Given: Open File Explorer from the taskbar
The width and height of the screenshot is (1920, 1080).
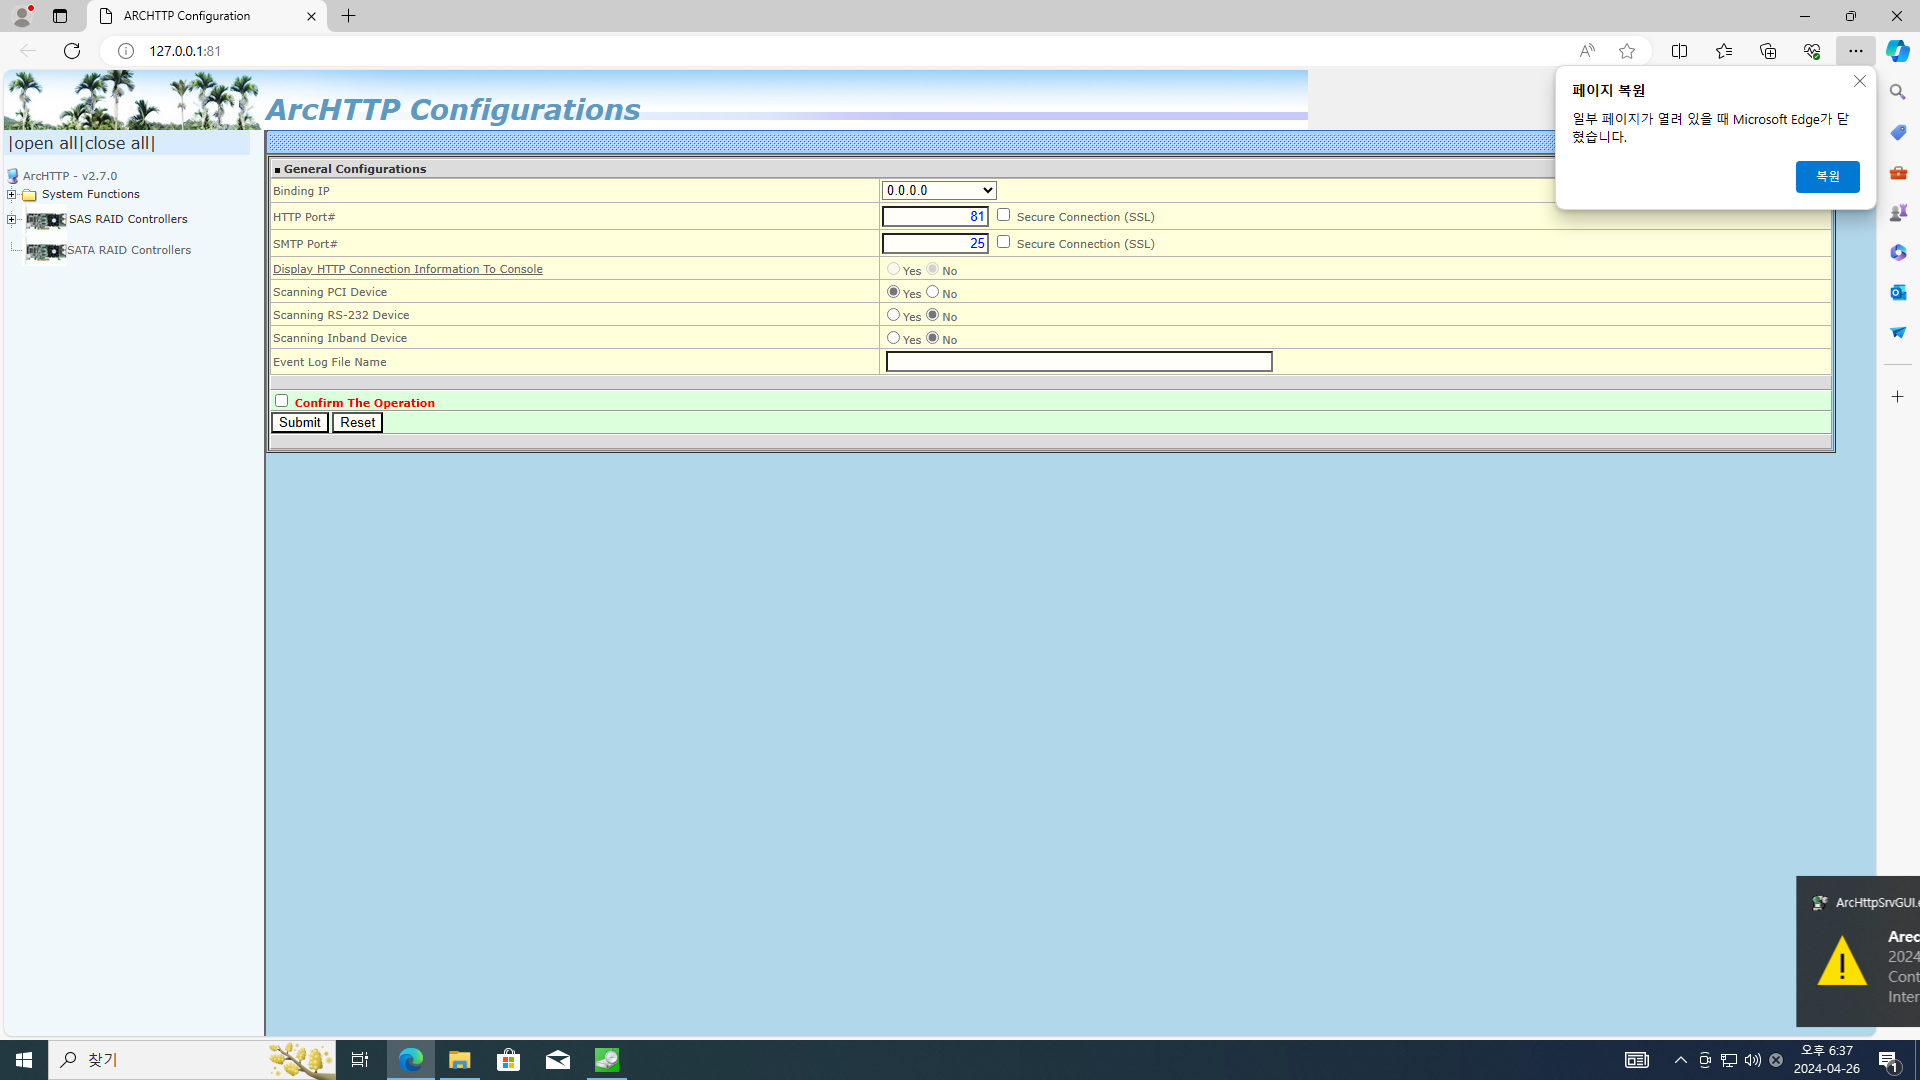Looking at the screenshot, I should (459, 1060).
